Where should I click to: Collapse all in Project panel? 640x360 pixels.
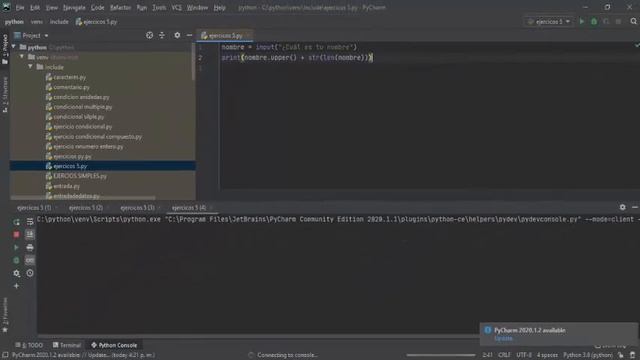(162, 36)
